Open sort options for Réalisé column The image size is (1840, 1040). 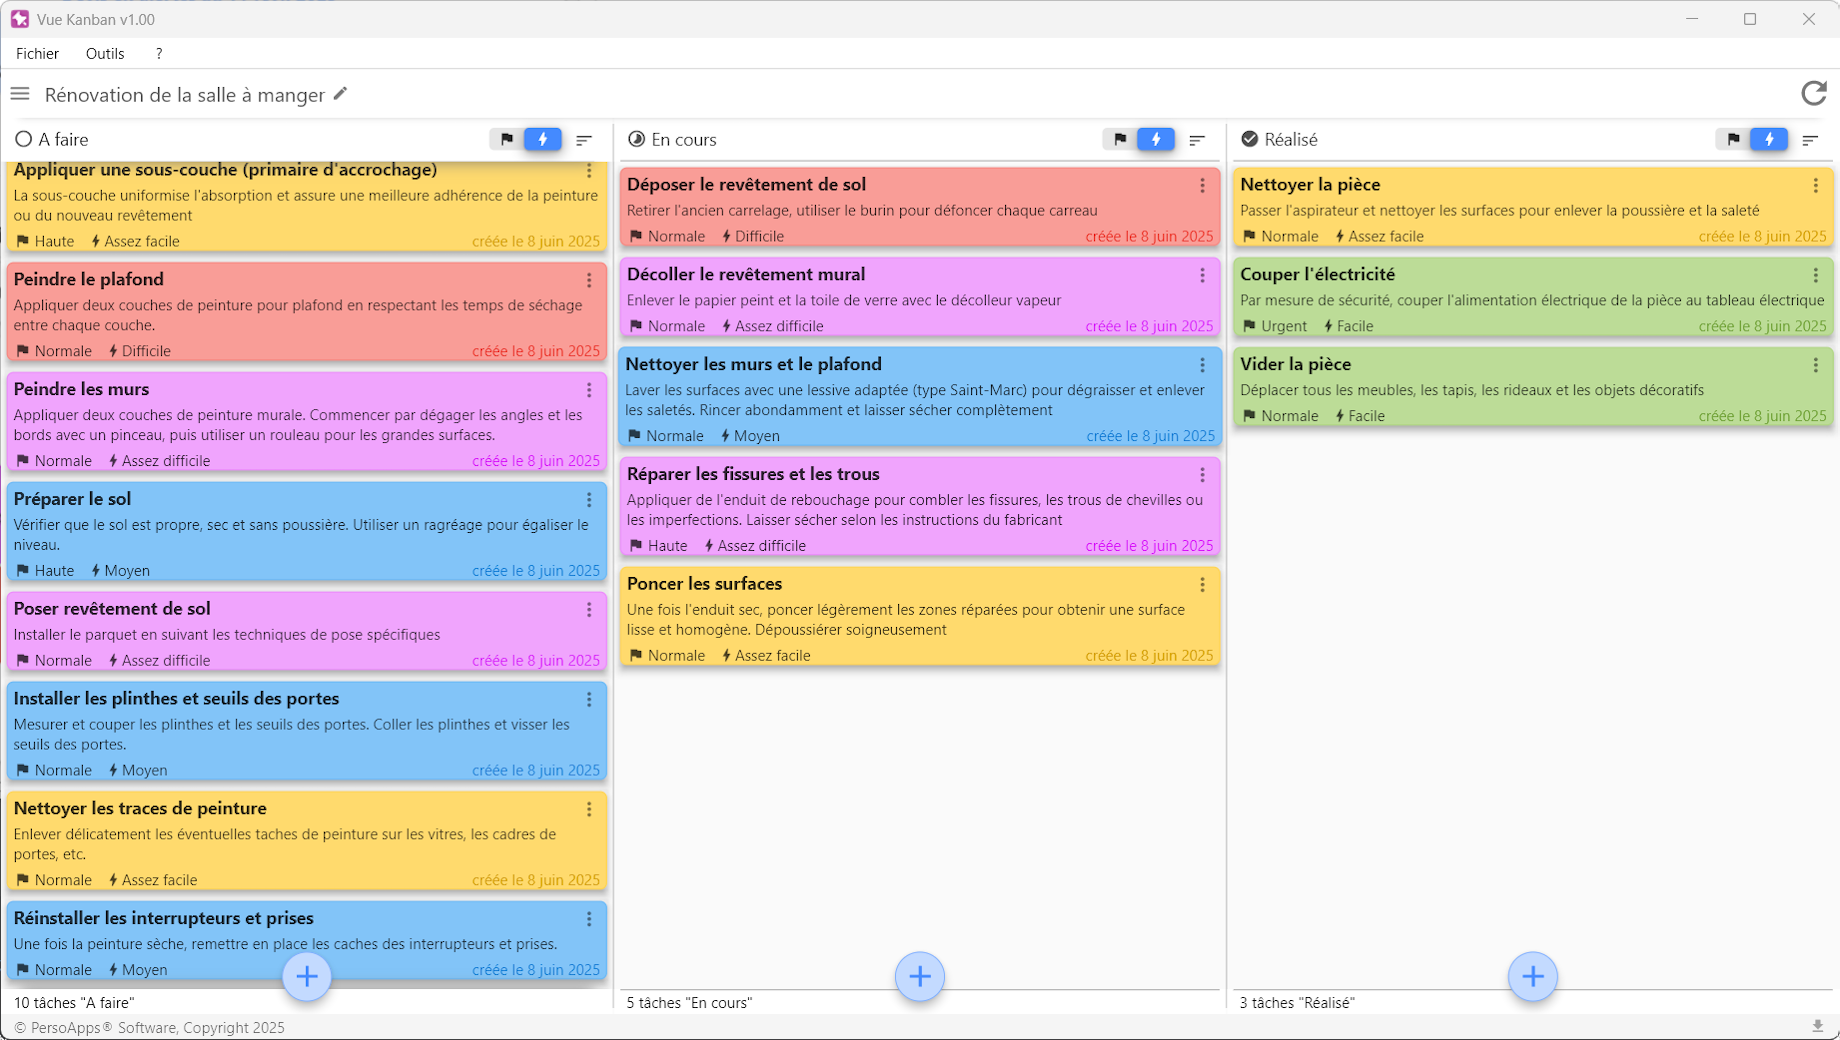click(x=1810, y=140)
